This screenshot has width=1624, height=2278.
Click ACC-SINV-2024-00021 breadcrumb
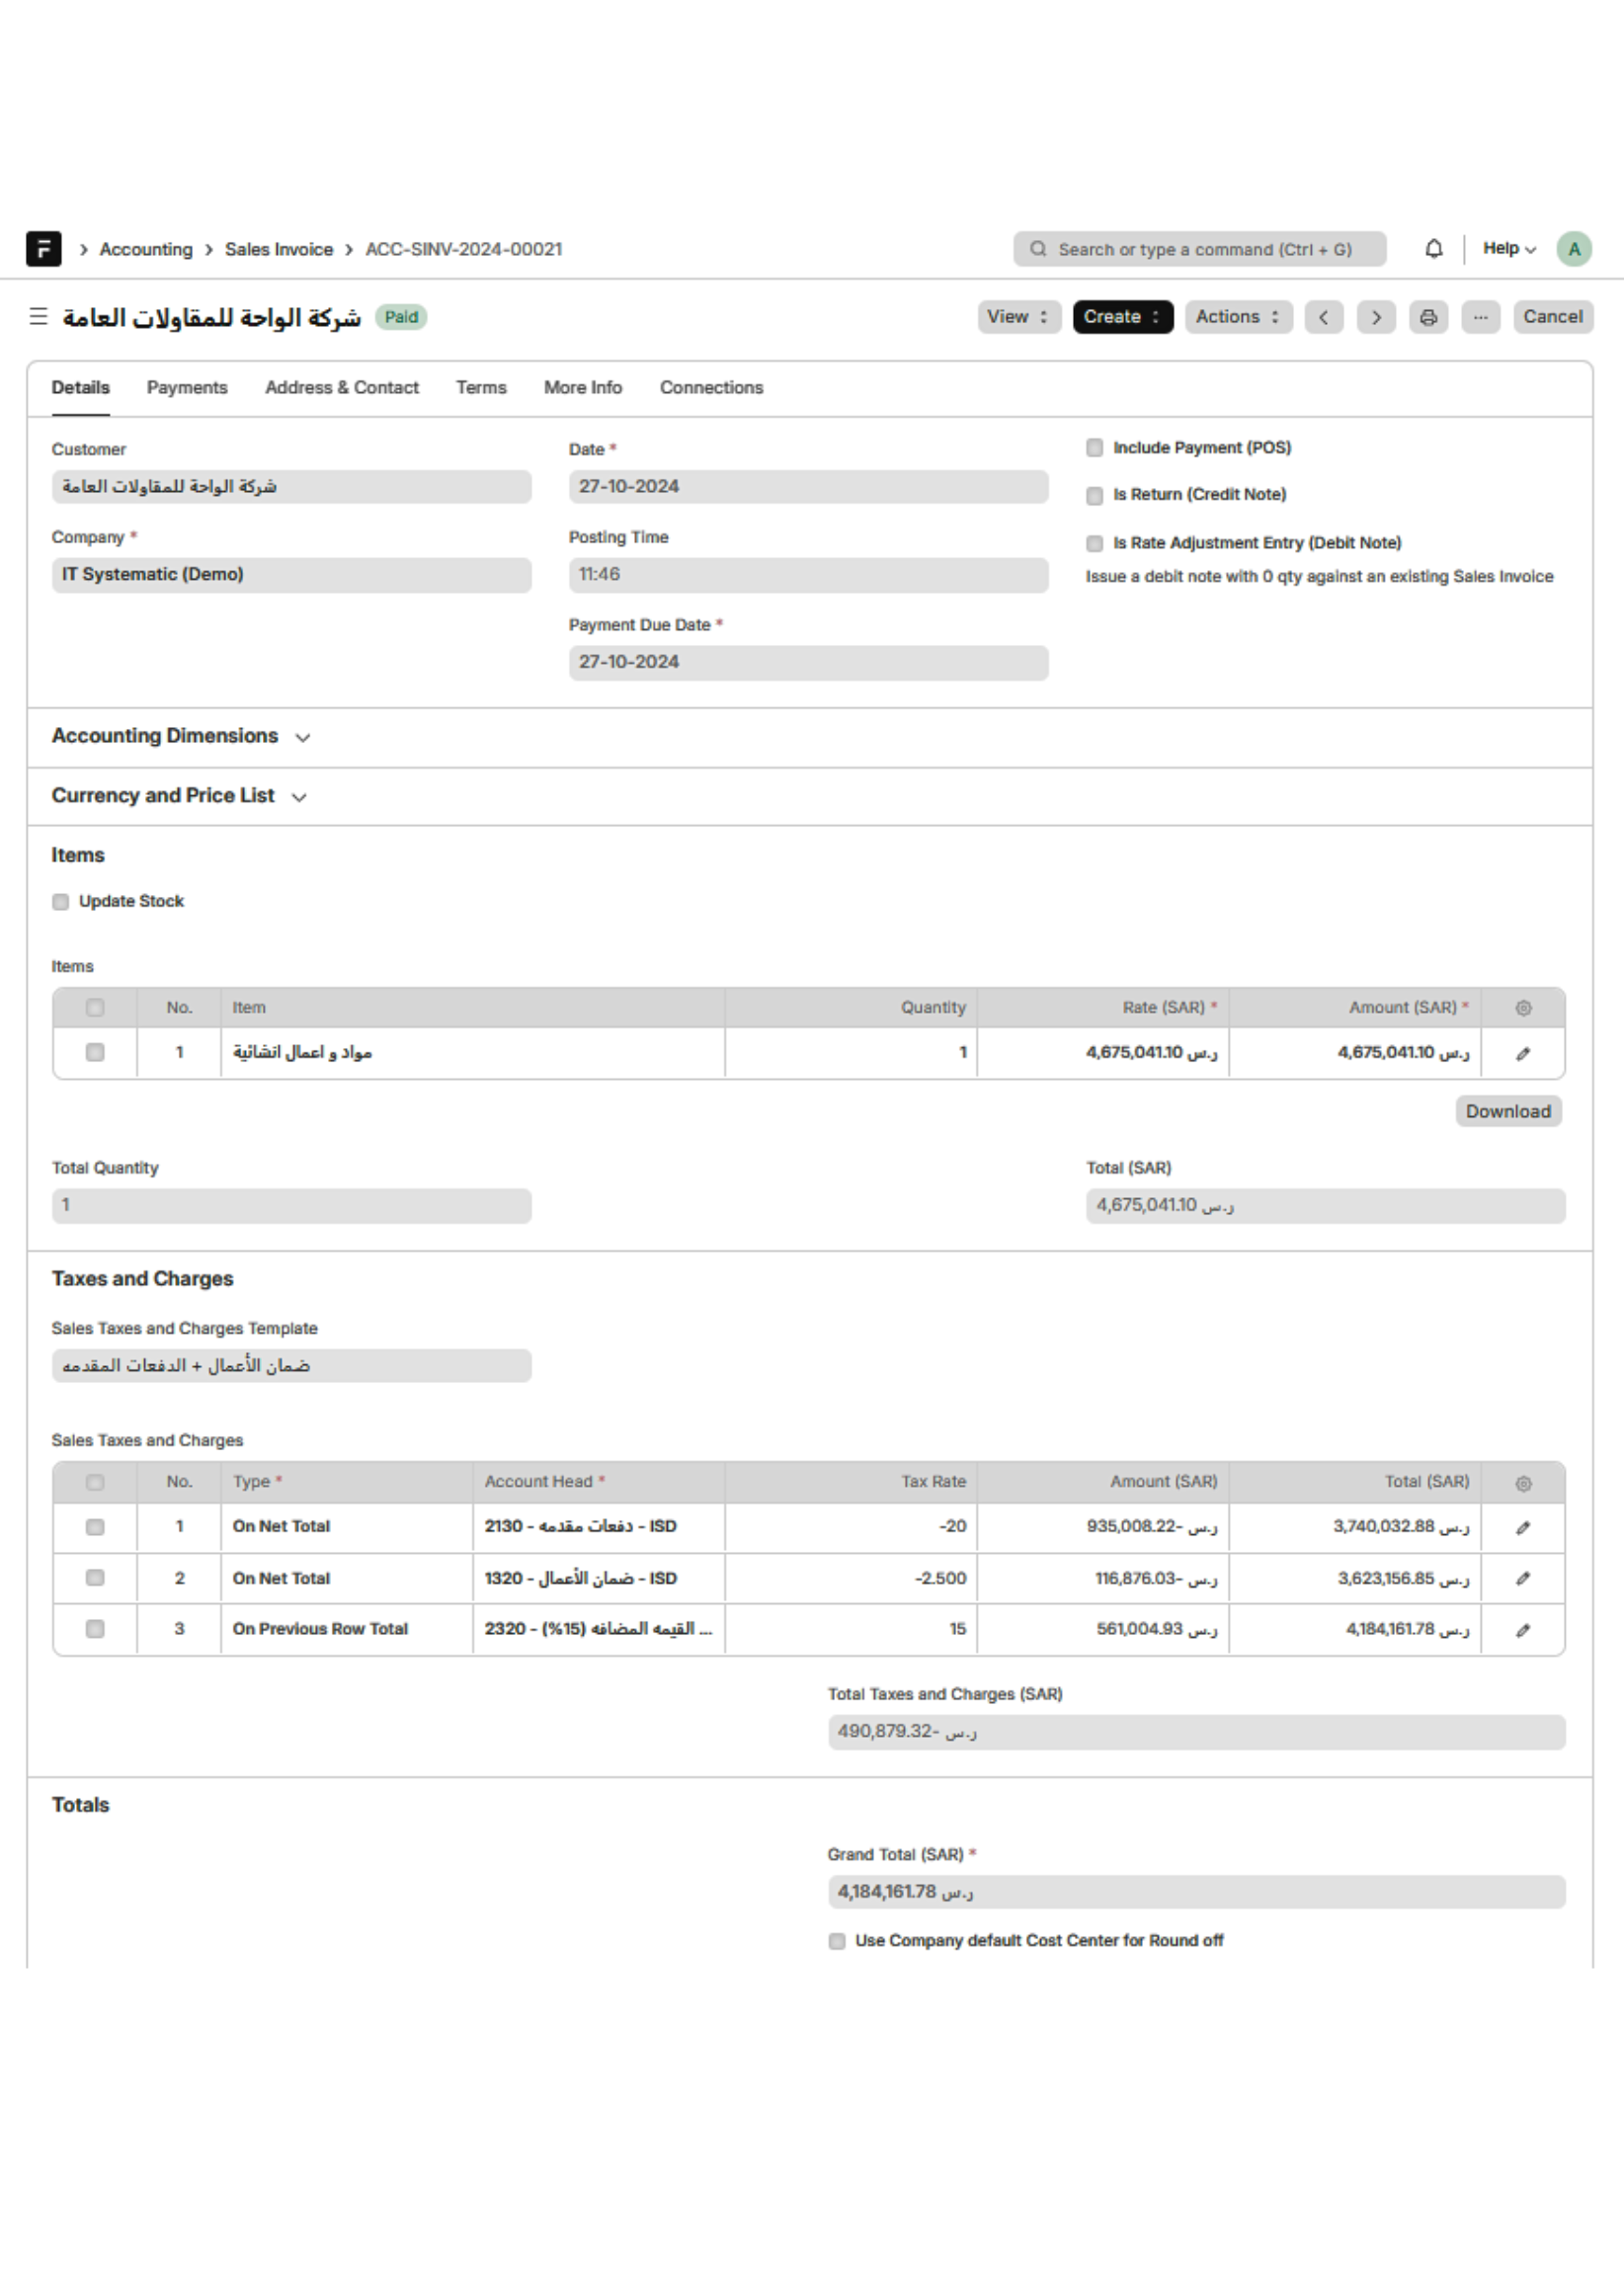(x=463, y=249)
